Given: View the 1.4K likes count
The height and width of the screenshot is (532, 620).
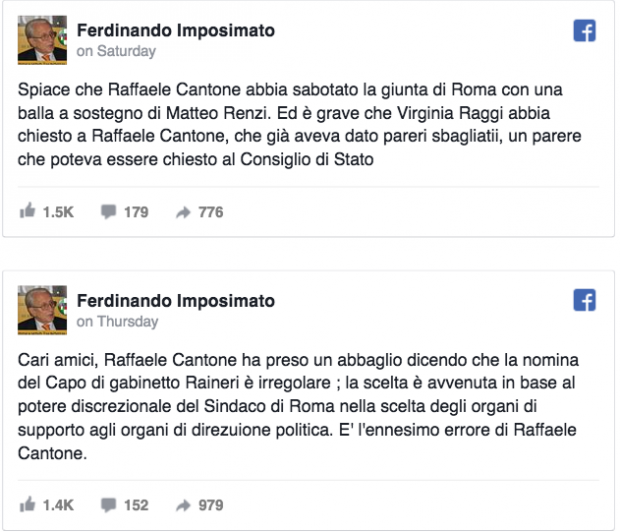Looking at the screenshot, I should [x=60, y=506].
